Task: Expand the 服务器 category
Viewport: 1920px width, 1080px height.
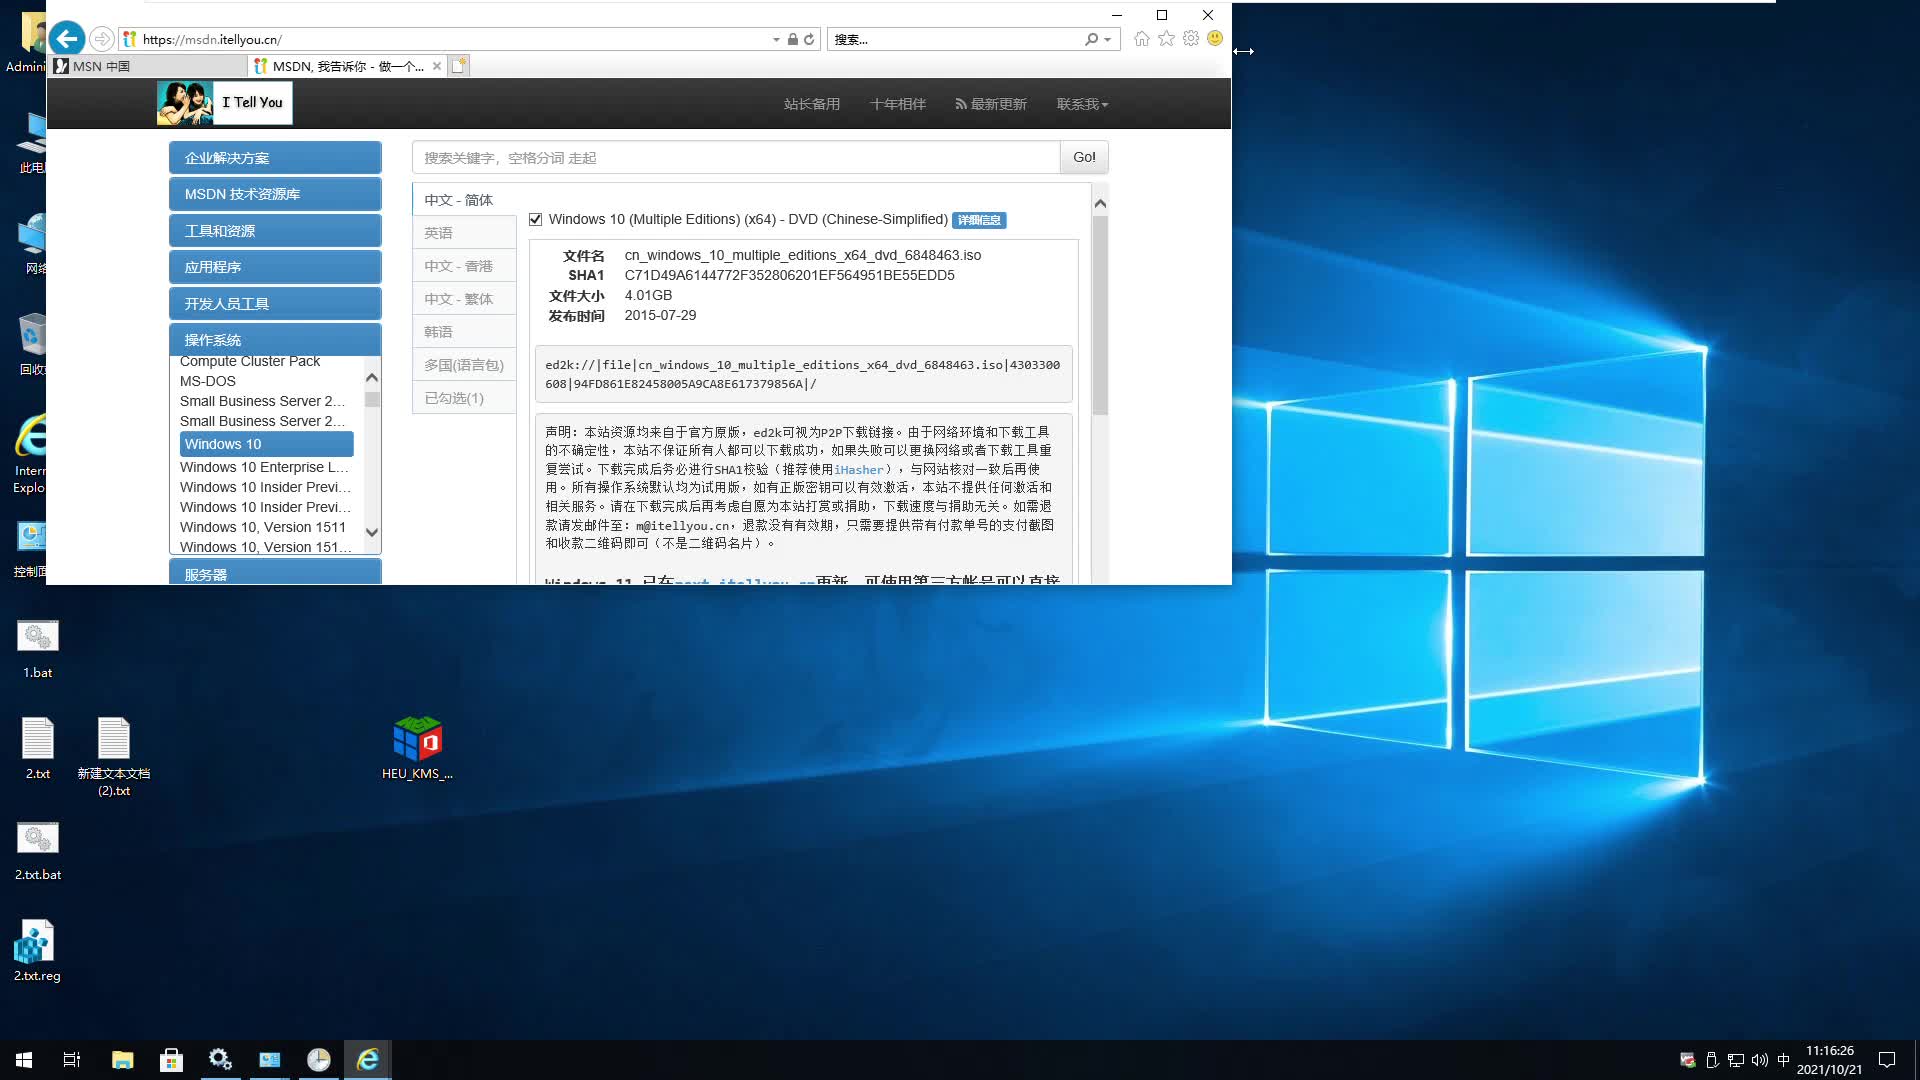Action: coord(275,573)
